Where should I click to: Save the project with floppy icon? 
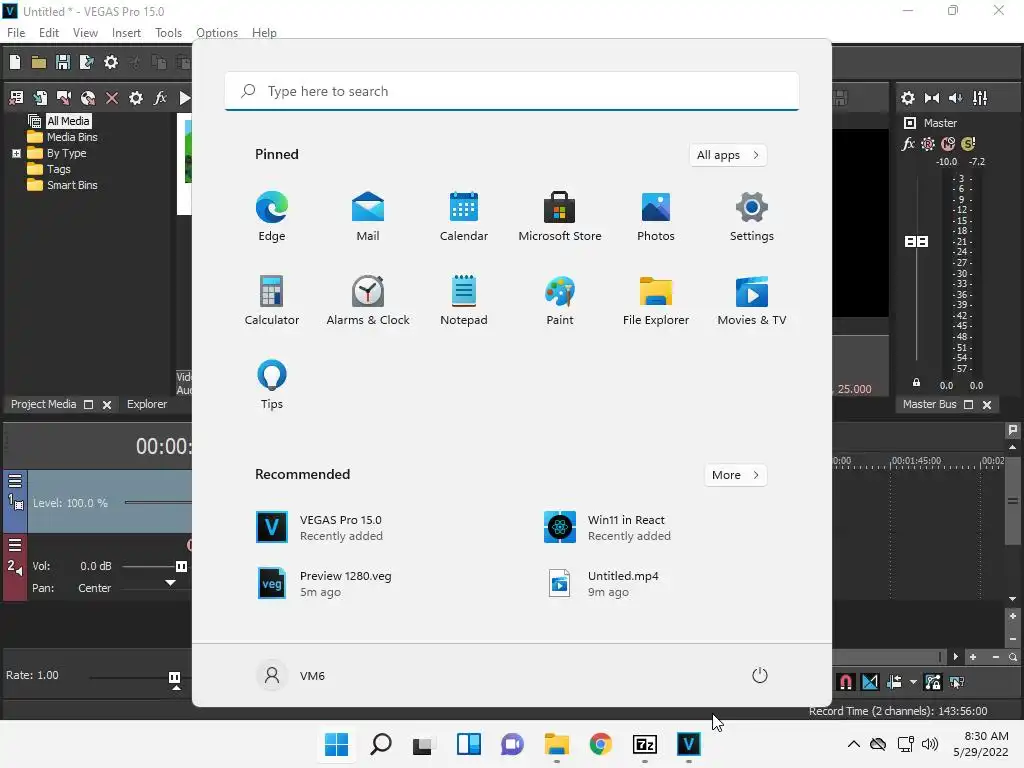(x=63, y=62)
